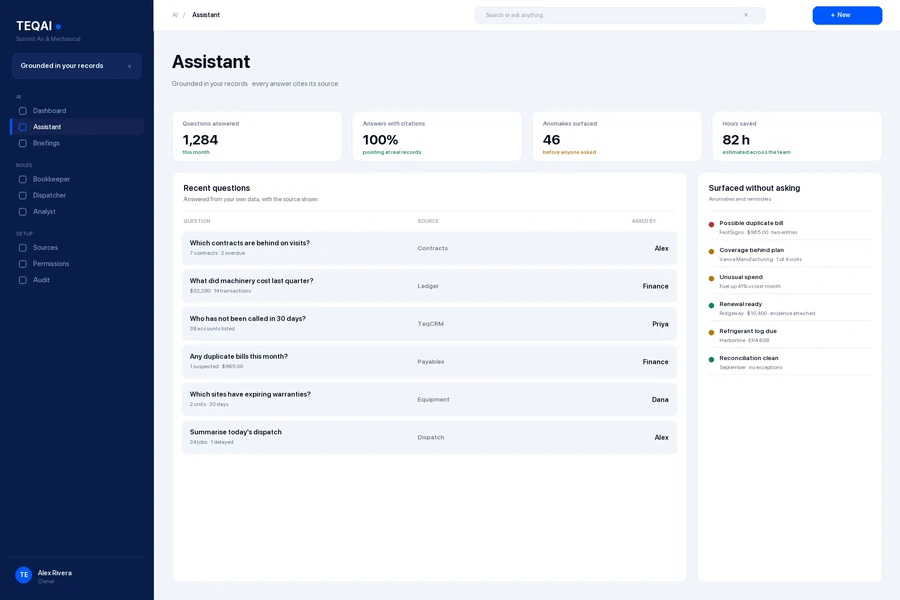The image size is (900, 600).
Task: Click the Bookkeeper role icon
Action: [x=22, y=179]
